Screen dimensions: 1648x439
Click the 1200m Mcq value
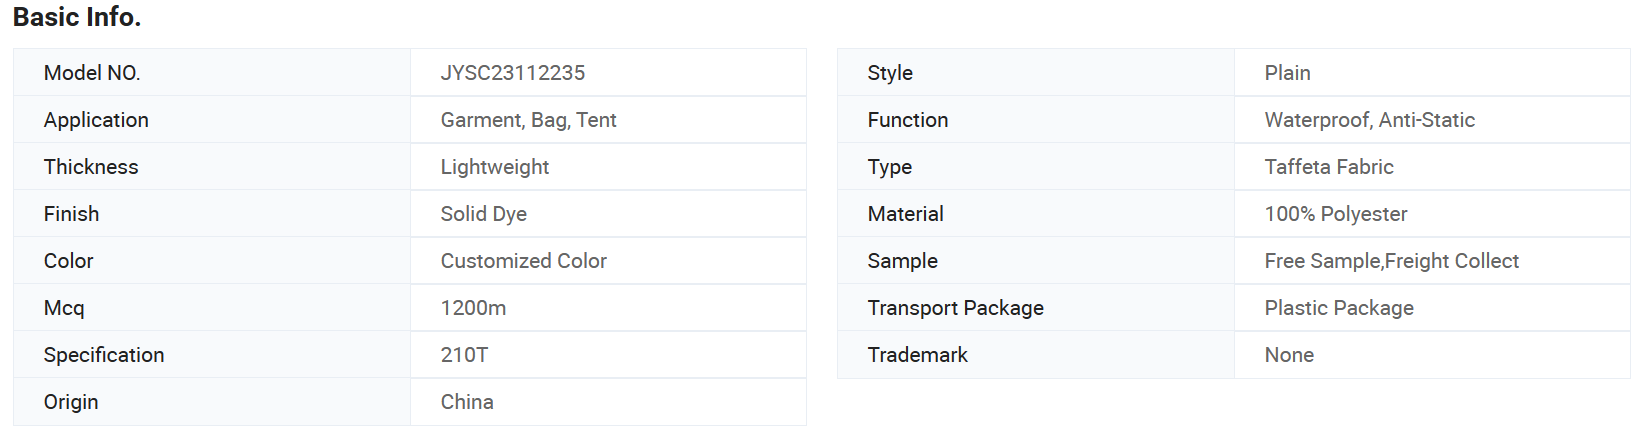474,308
